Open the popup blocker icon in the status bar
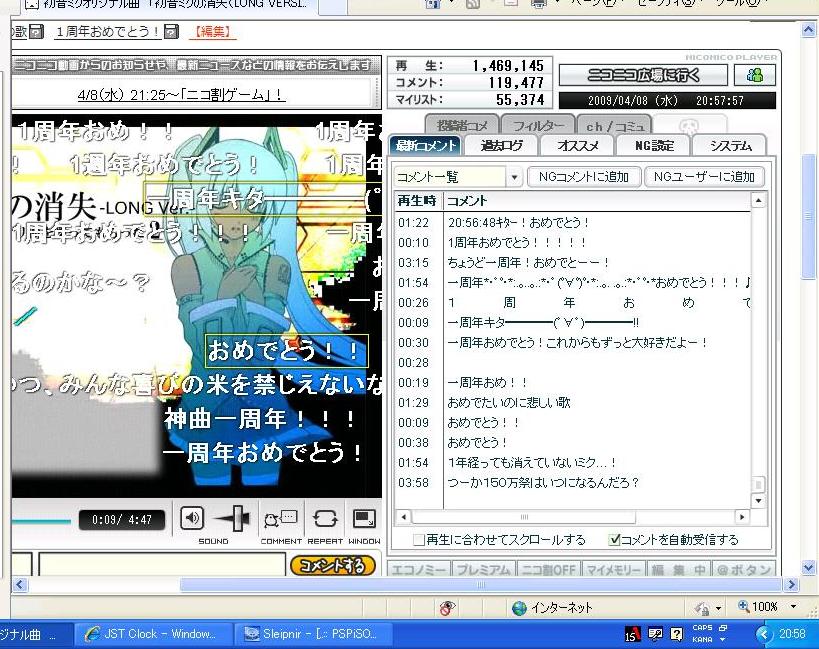Screen dimensions: 819x649 [x=447, y=608]
